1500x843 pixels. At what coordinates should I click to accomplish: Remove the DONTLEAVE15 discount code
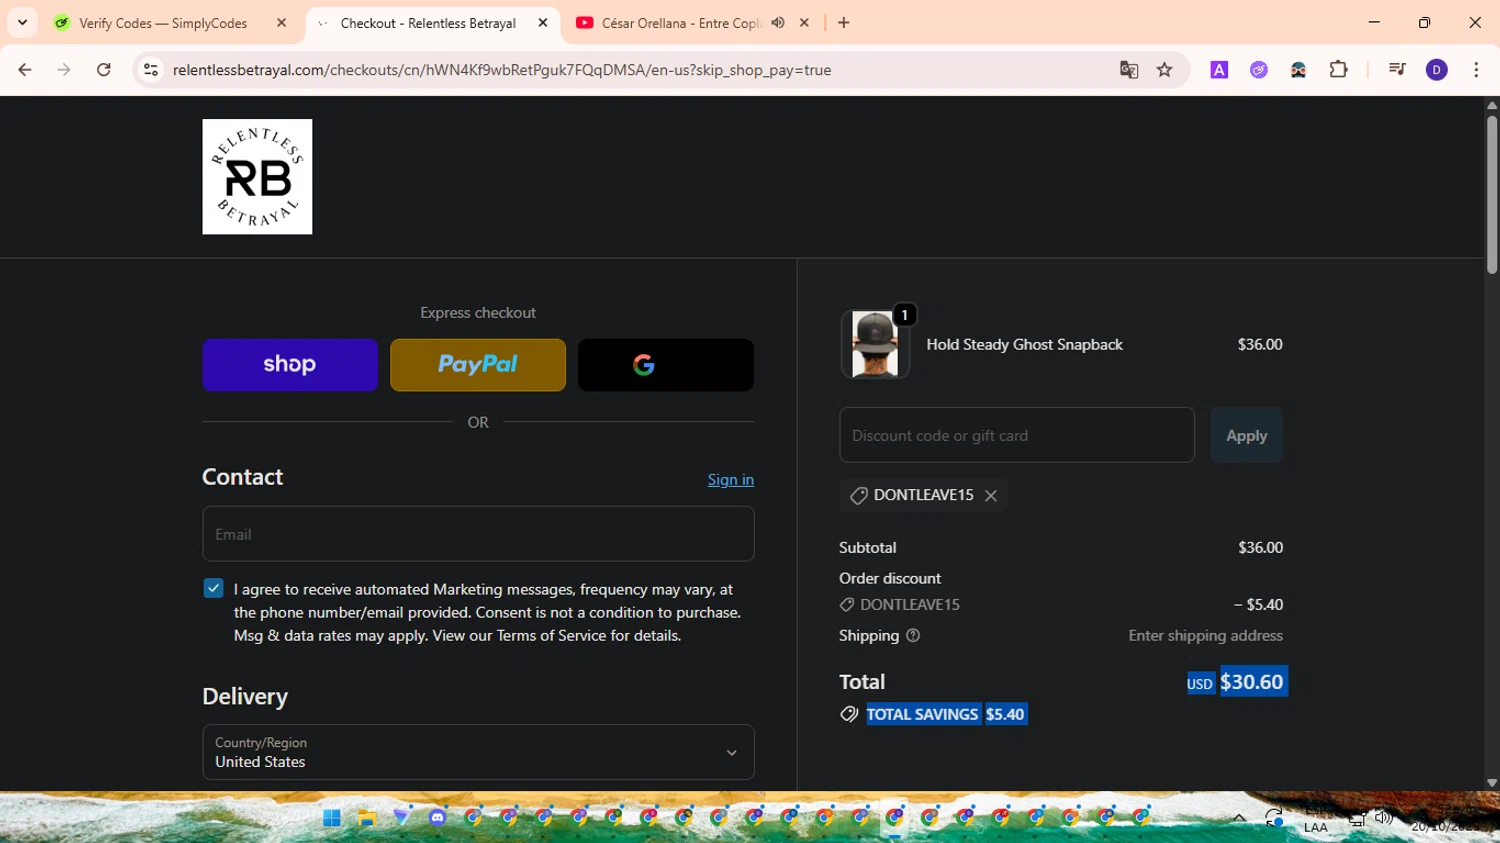coord(991,495)
